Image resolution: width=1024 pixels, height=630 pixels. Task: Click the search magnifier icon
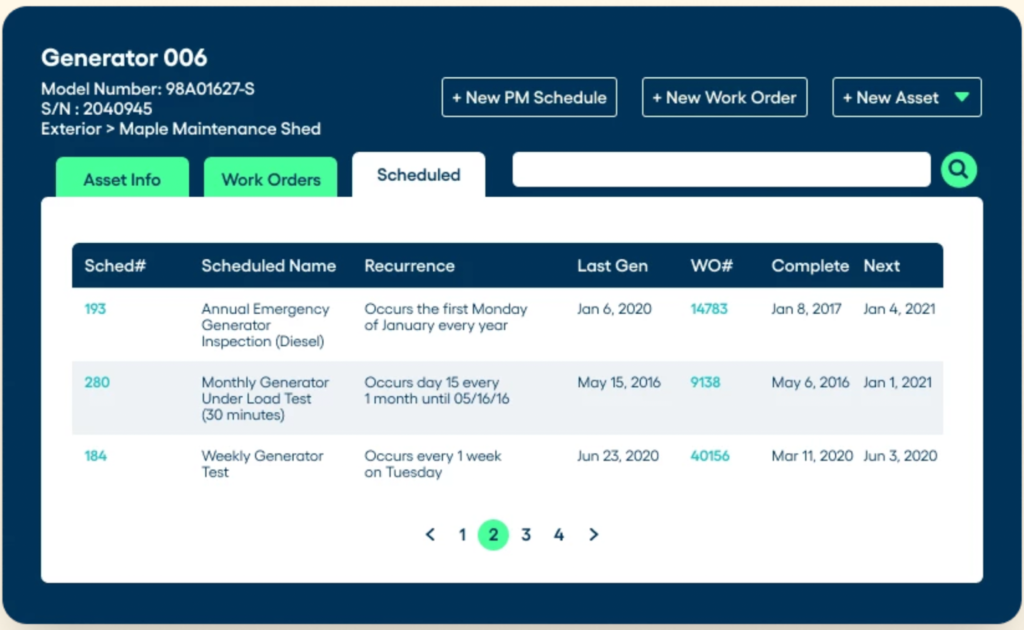click(x=958, y=170)
